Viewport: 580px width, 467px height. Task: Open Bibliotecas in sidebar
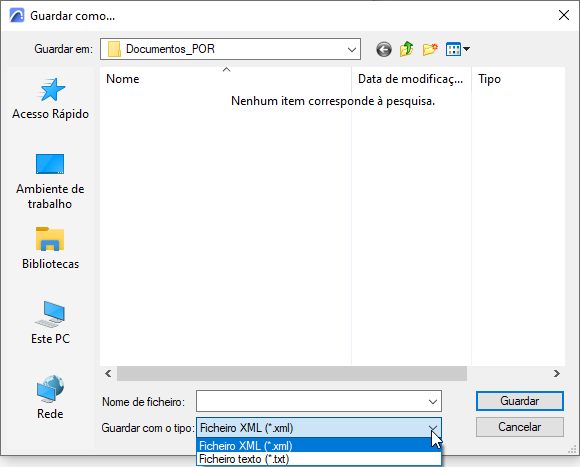[50, 248]
